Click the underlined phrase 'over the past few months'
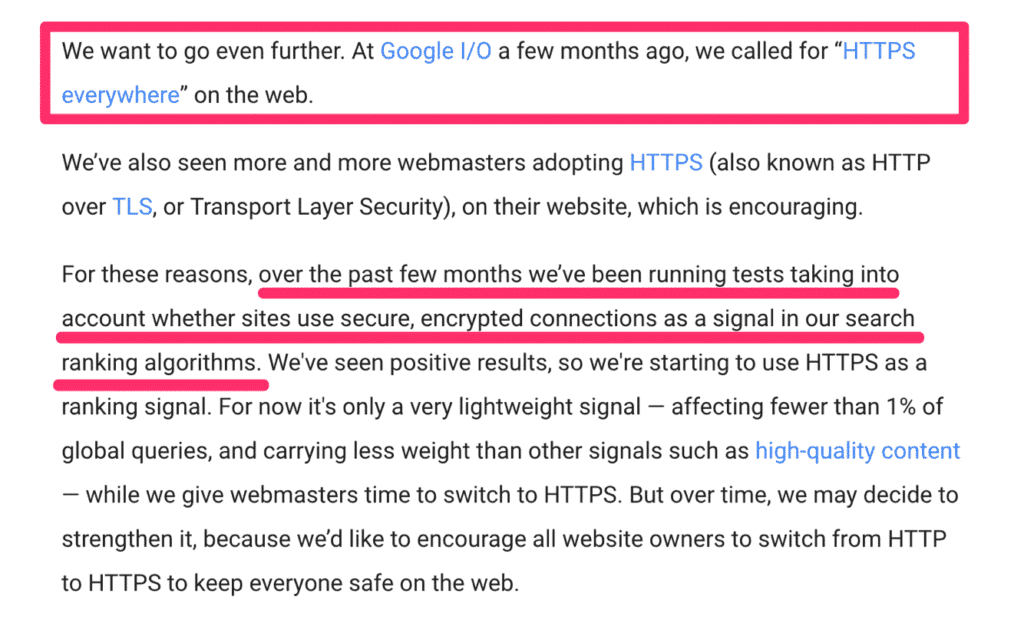 point(389,274)
